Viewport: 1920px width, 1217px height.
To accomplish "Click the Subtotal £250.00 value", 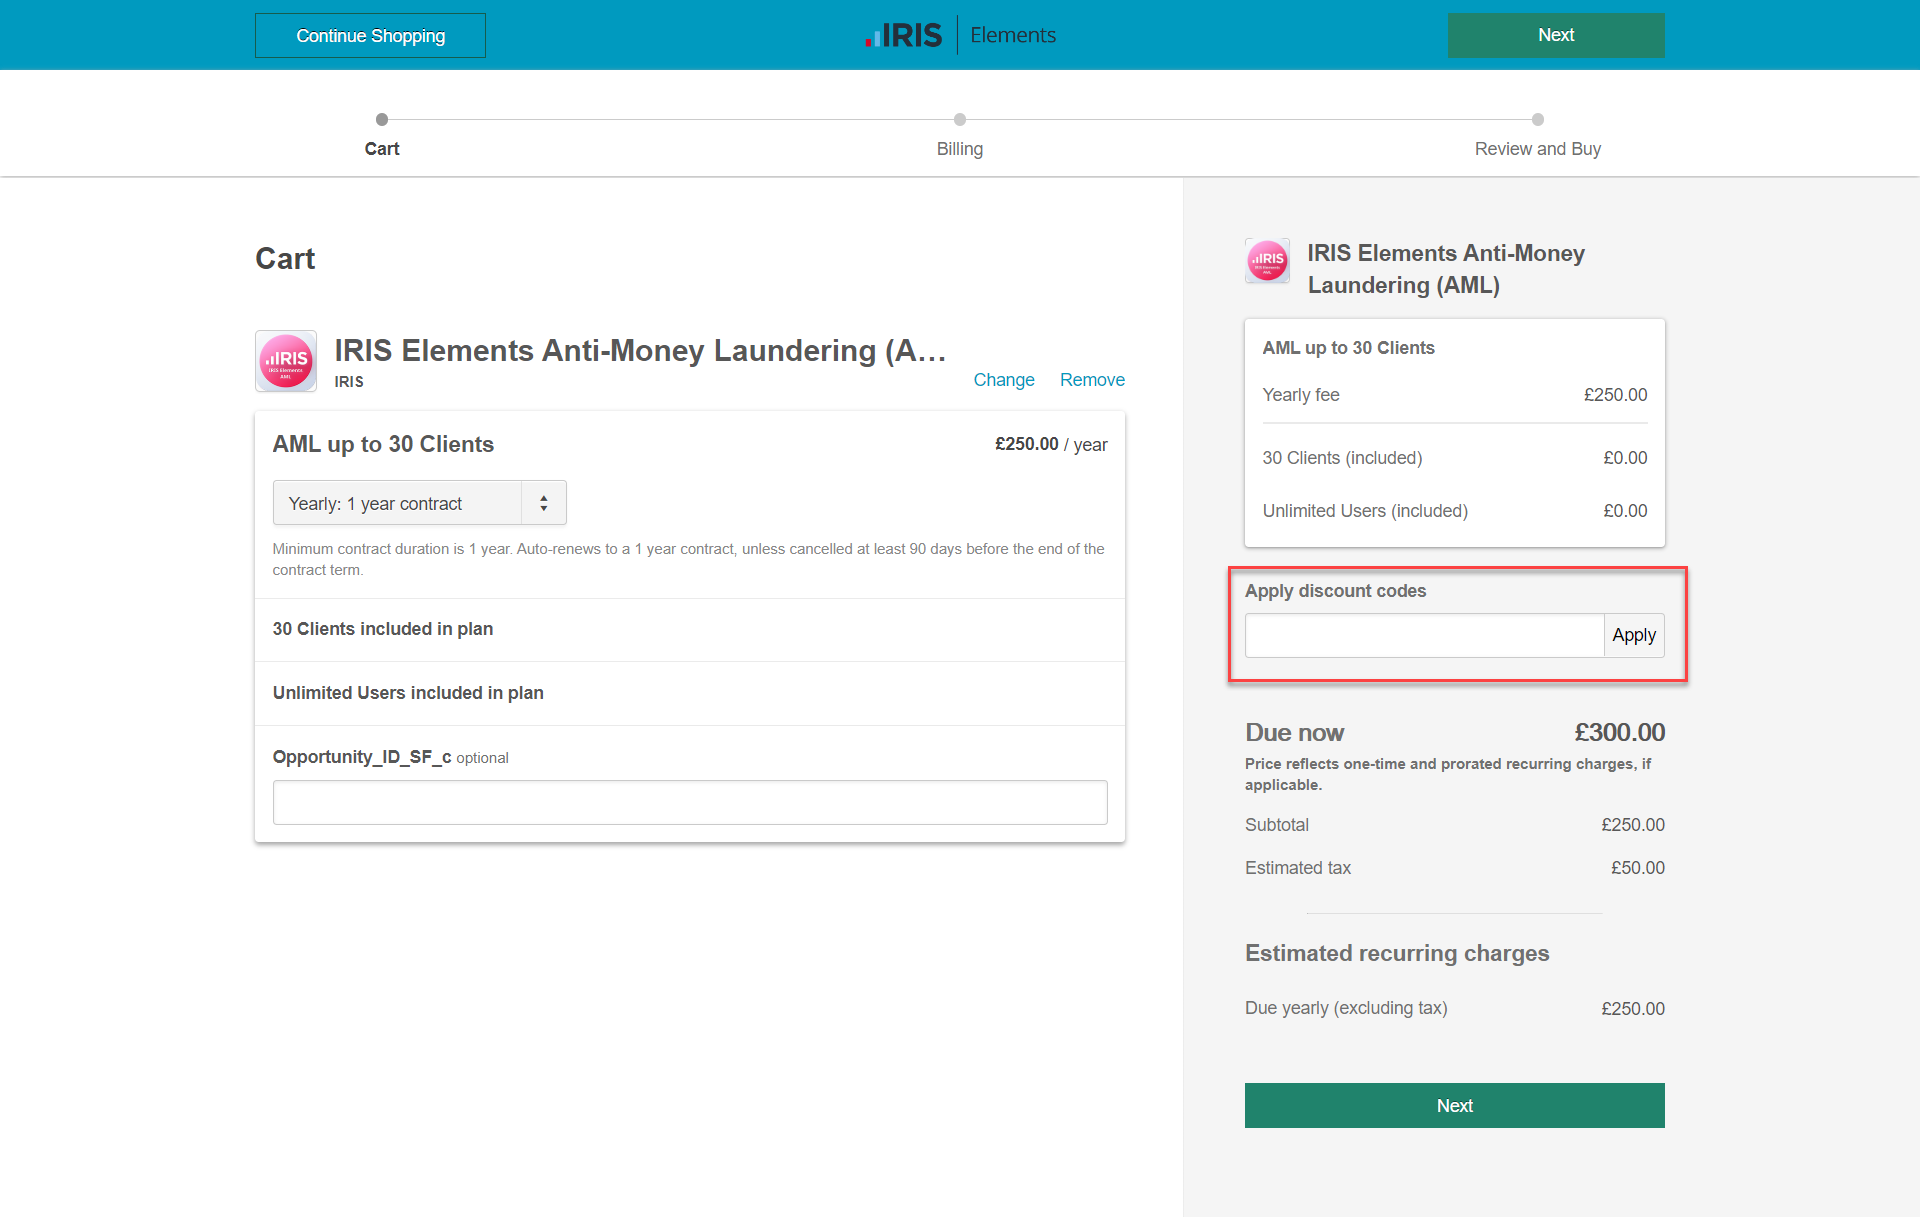I will pyautogui.click(x=1632, y=825).
